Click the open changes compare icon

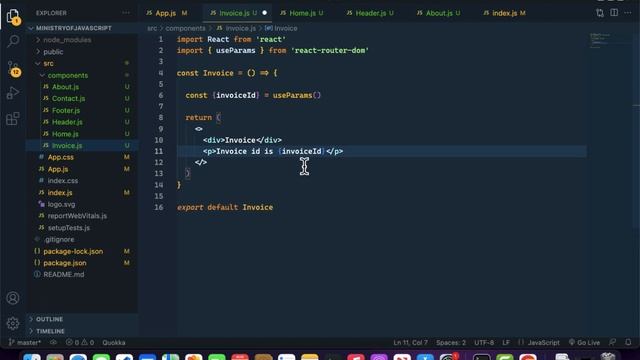point(600,13)
